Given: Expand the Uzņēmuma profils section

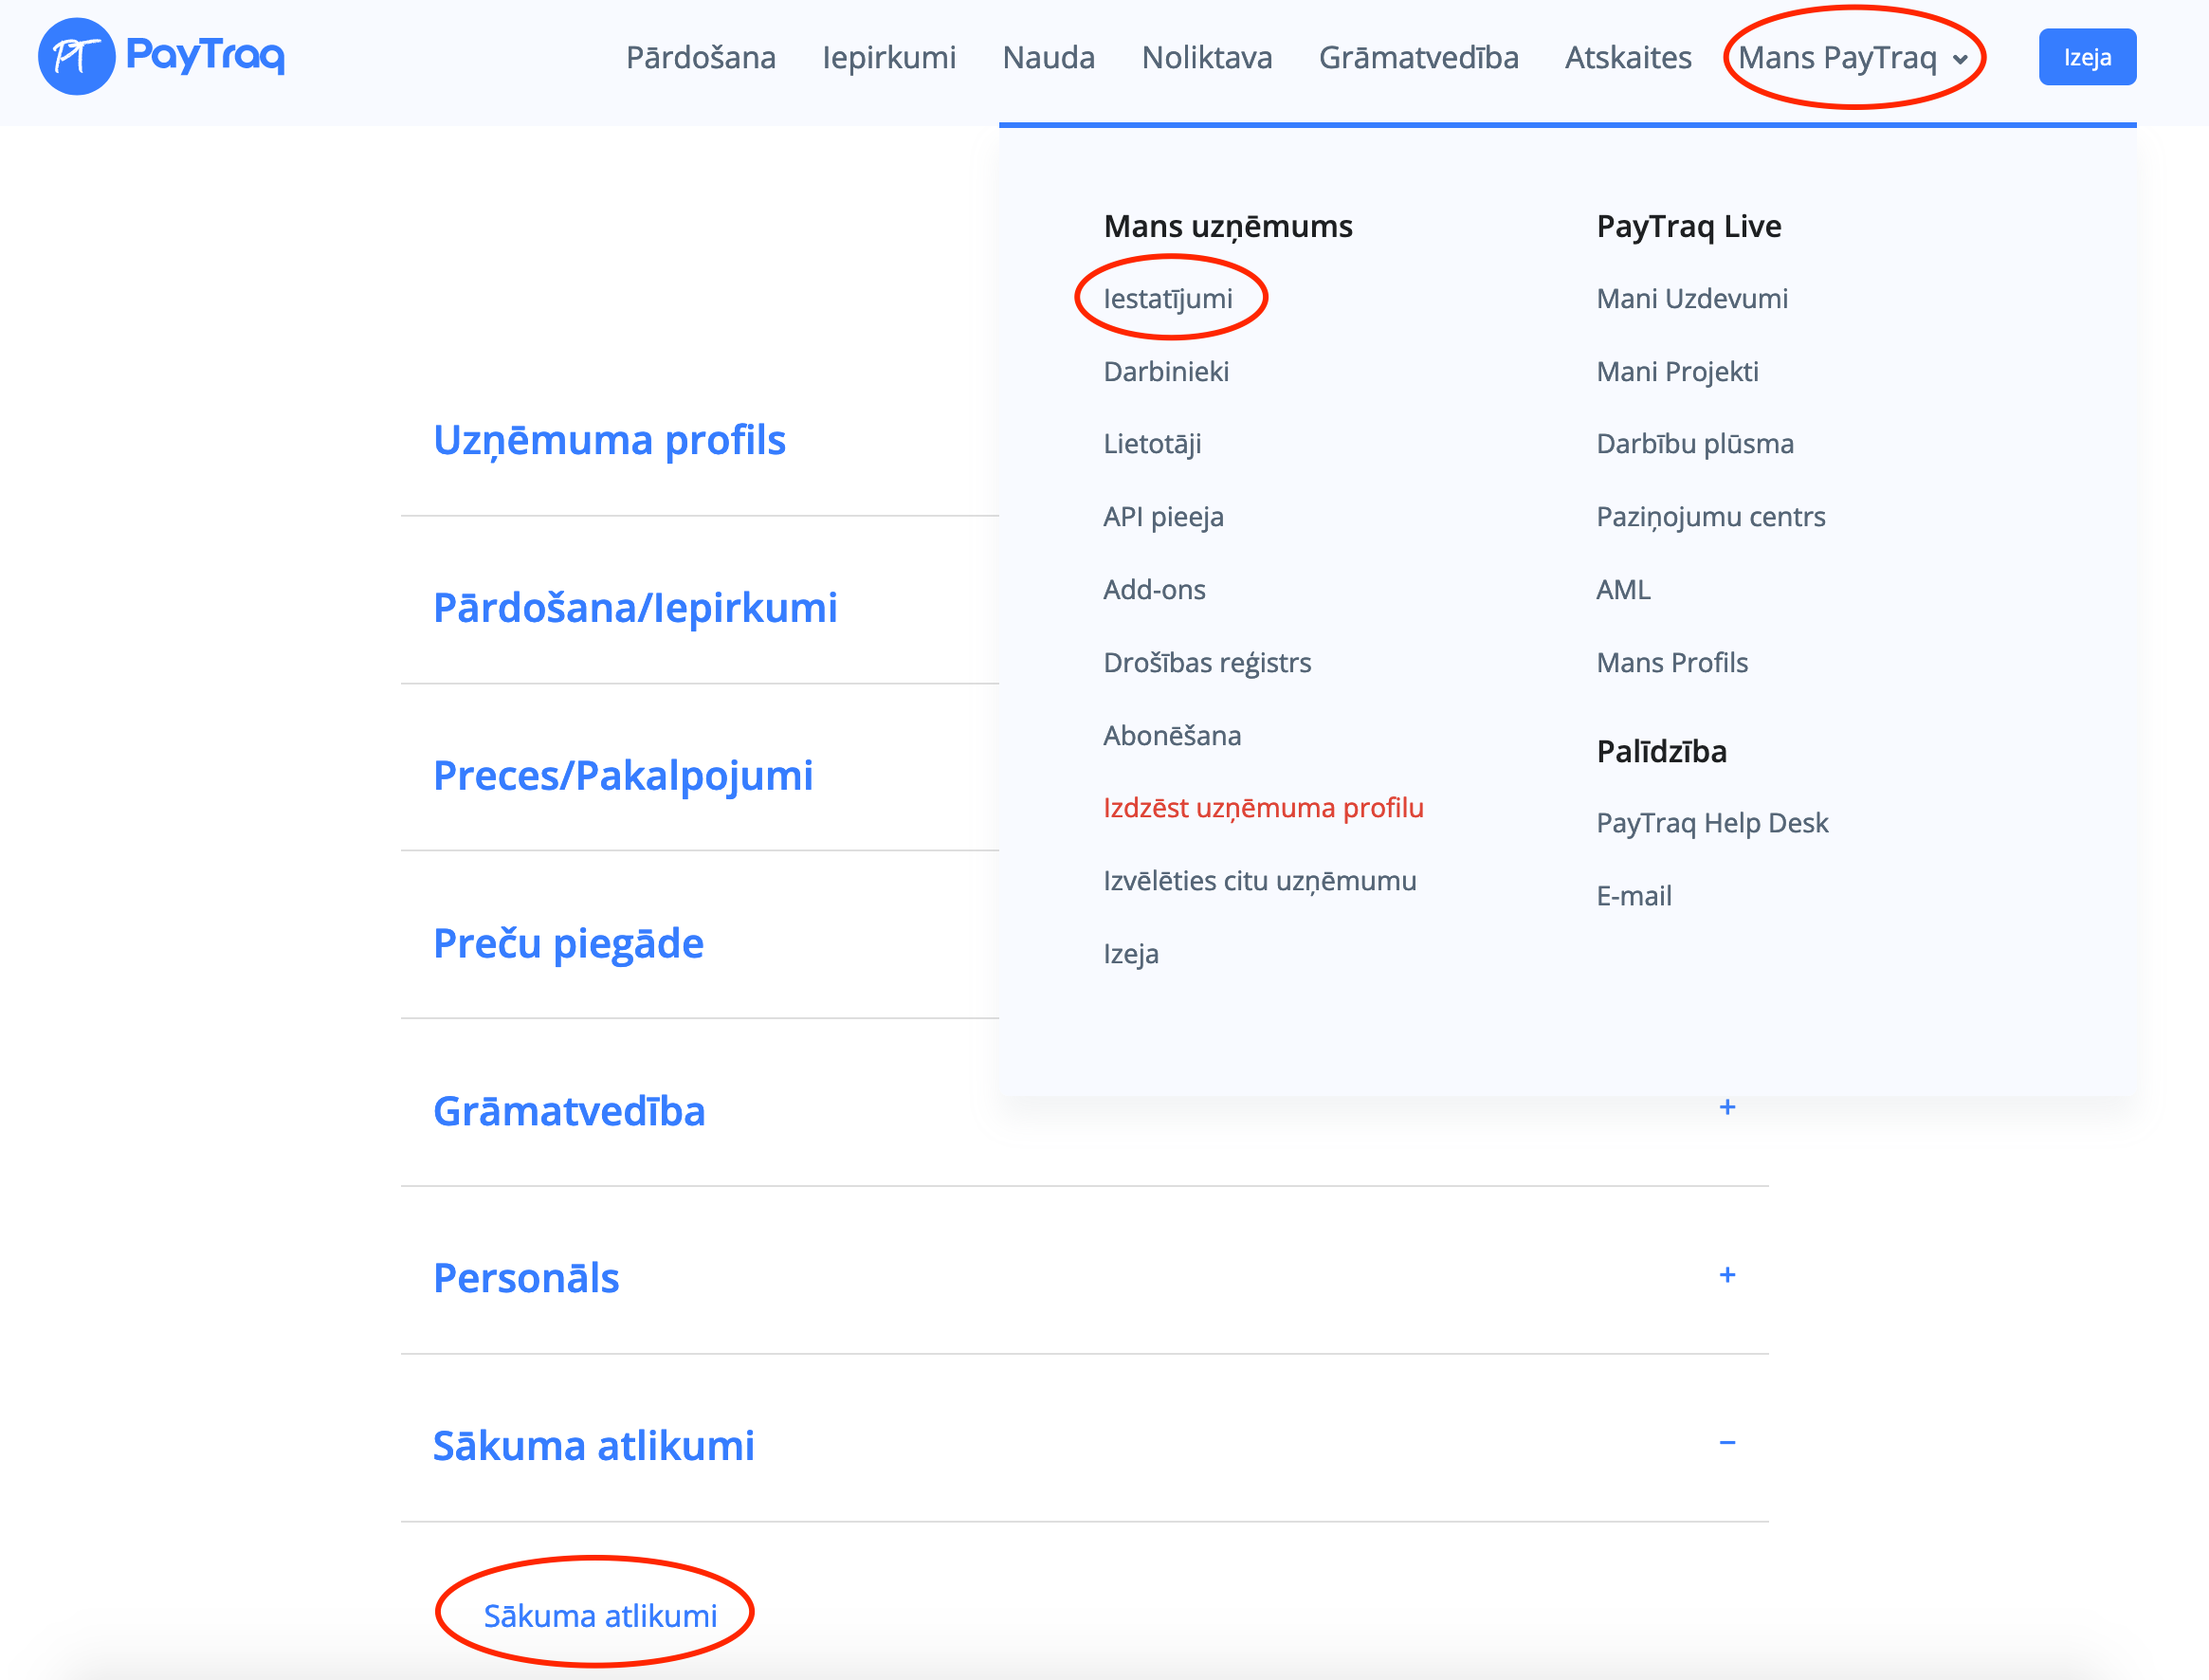Looking at the screenshot, I should [x=609, y=440].
